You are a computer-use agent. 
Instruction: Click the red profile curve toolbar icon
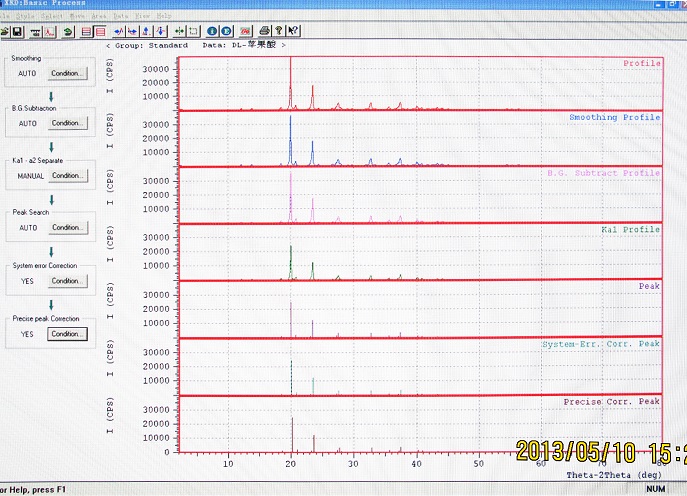click(50, 31)
